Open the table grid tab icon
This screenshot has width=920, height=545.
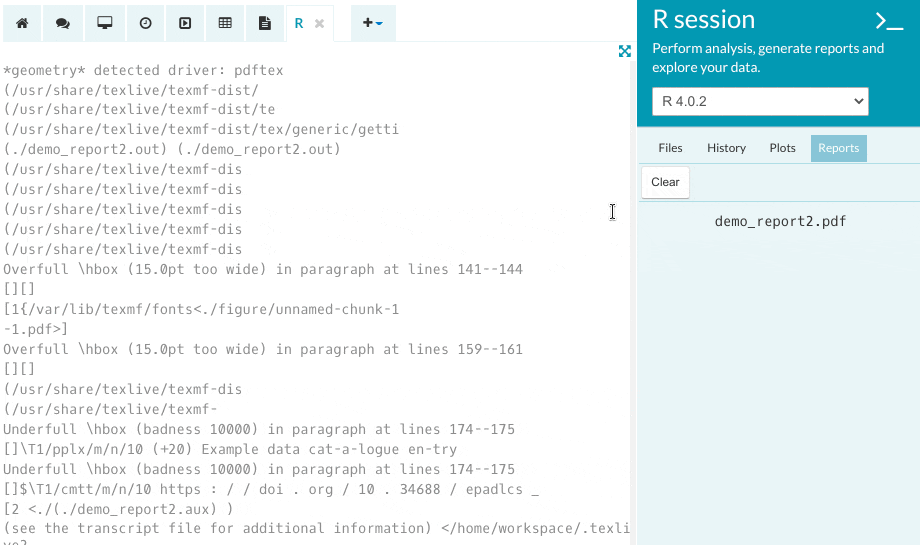pyautogui.click(x=225, y=23)
